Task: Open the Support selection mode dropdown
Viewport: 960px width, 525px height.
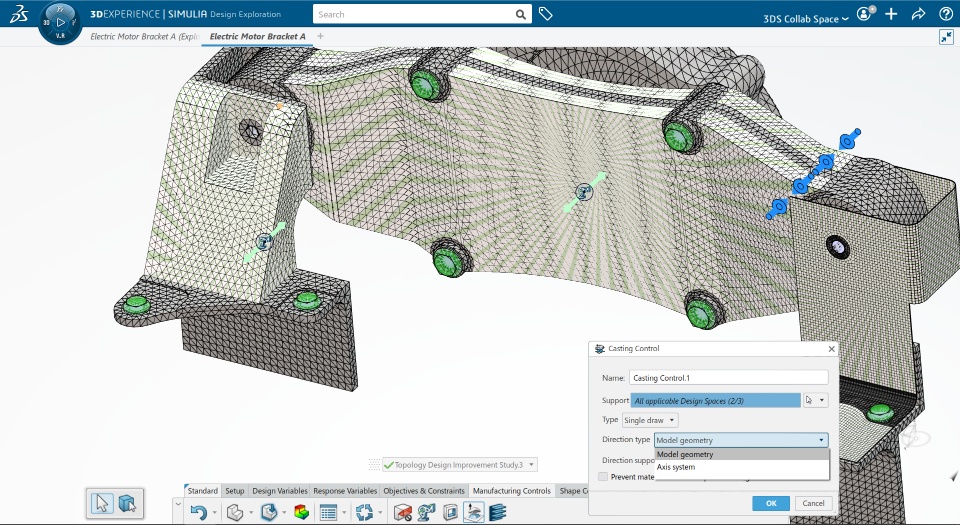Action: (x=822, y=400)
